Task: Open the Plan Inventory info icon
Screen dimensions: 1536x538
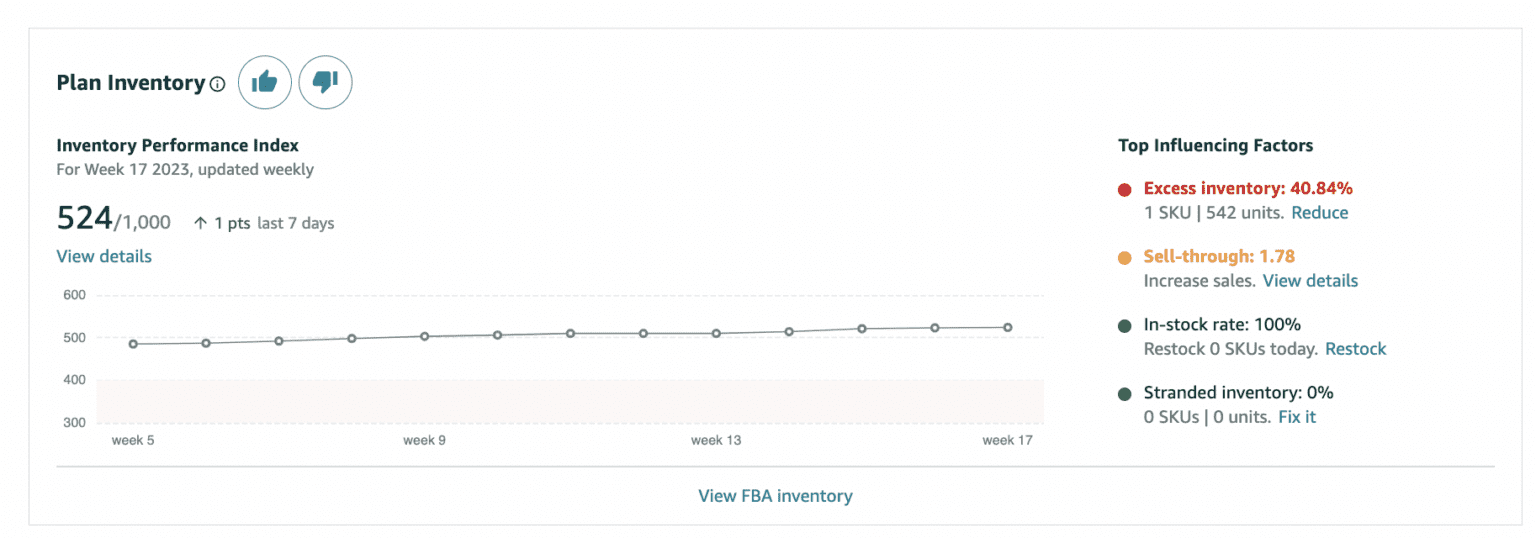Action: click(218, 84)
